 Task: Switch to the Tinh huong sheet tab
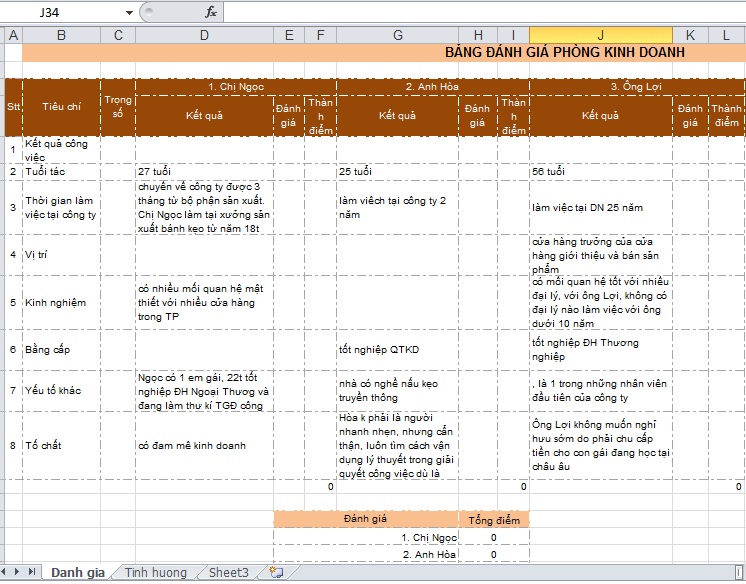pos(155,572)
